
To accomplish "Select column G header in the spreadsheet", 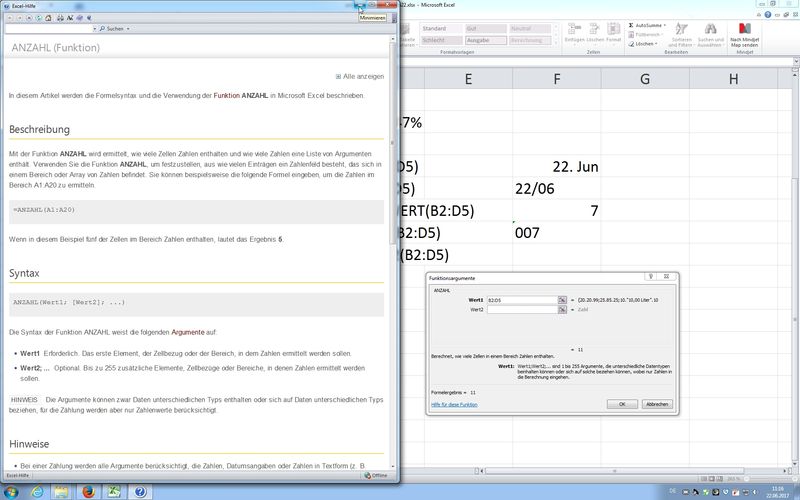I will click(x=644, y=79).
